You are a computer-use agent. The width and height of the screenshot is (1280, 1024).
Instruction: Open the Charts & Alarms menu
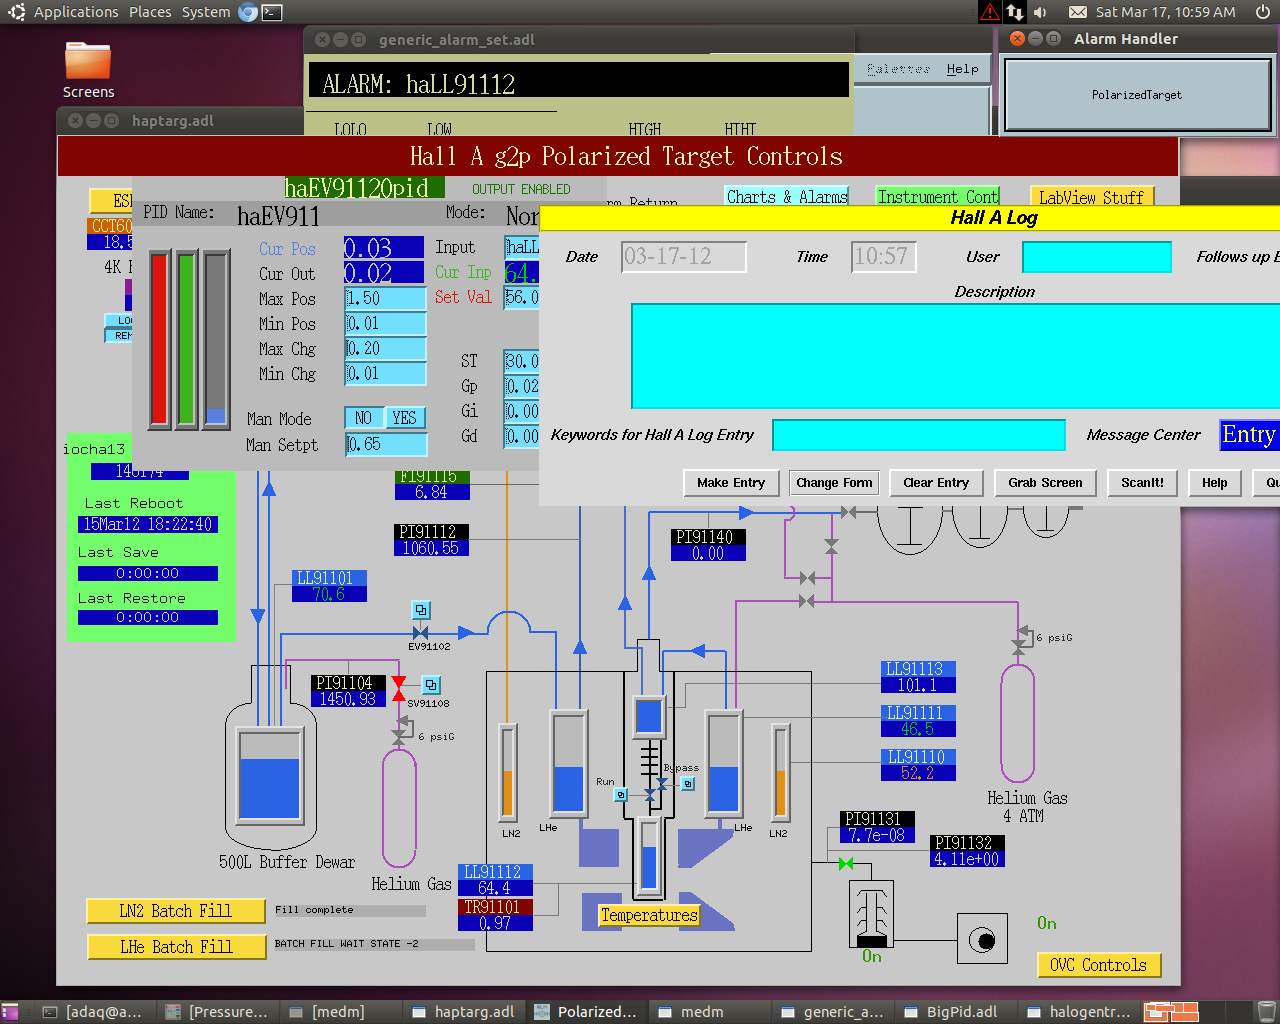[787, 196]
